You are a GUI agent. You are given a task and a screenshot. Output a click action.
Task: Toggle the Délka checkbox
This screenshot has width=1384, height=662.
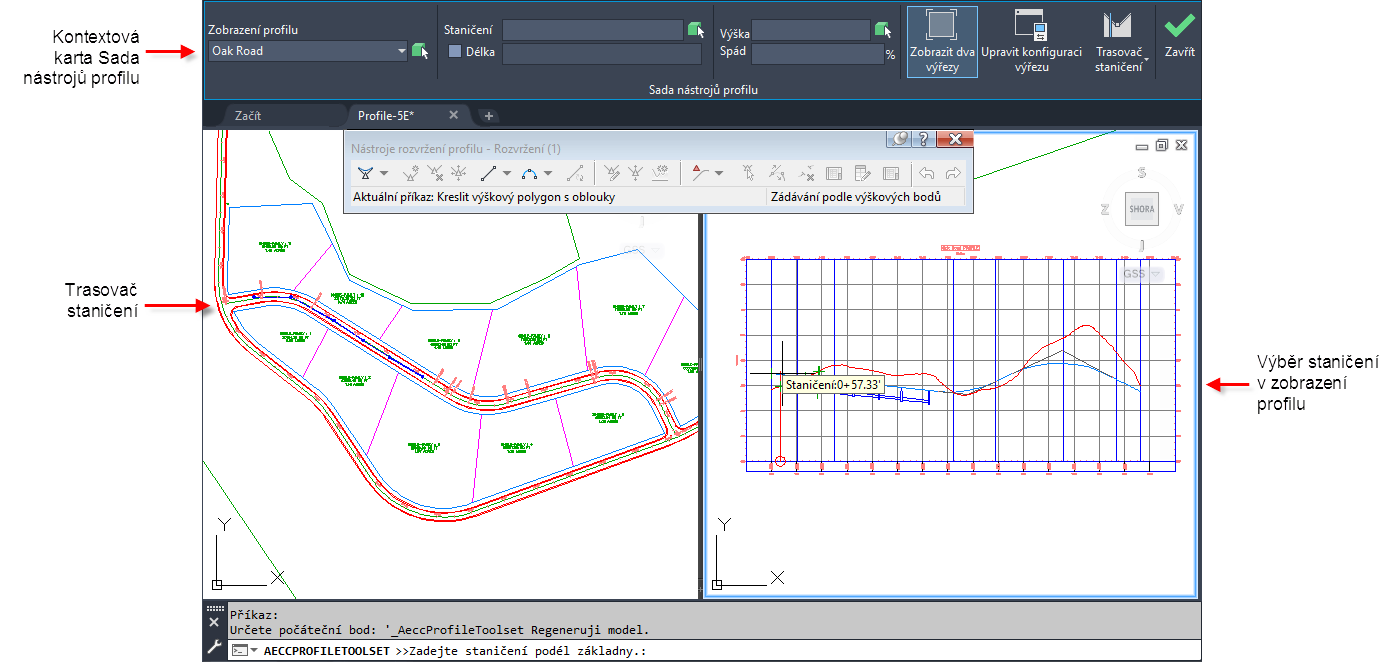click(454, 51)
